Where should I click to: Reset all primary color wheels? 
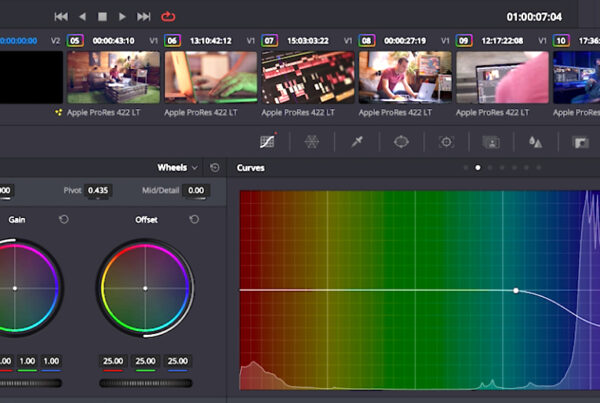[x=214, y=167]
